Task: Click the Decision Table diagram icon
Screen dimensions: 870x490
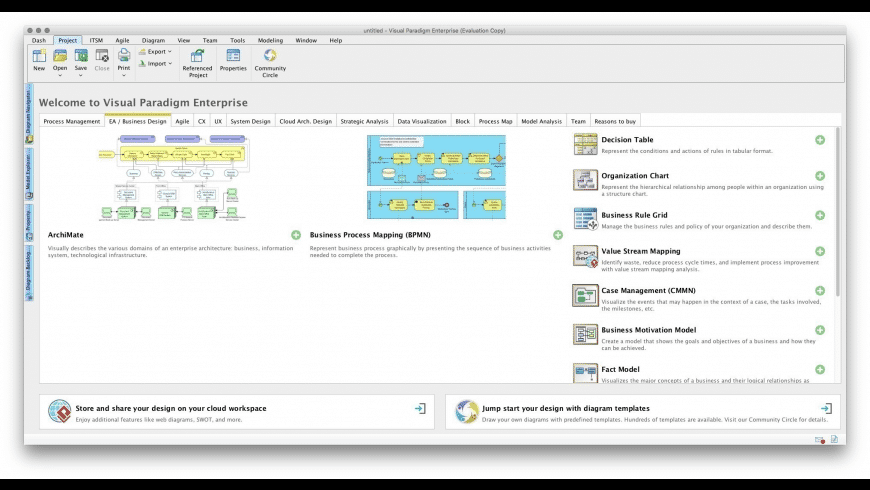Action: pos(585,144)
